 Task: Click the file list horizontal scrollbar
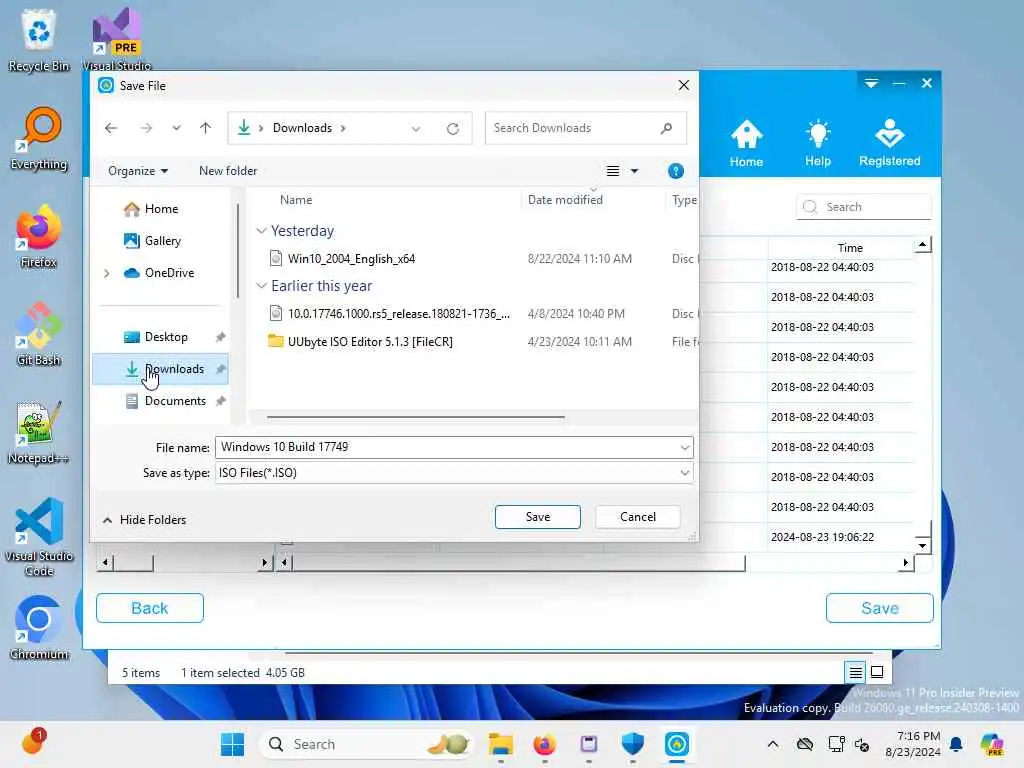(x=415, y=417)
